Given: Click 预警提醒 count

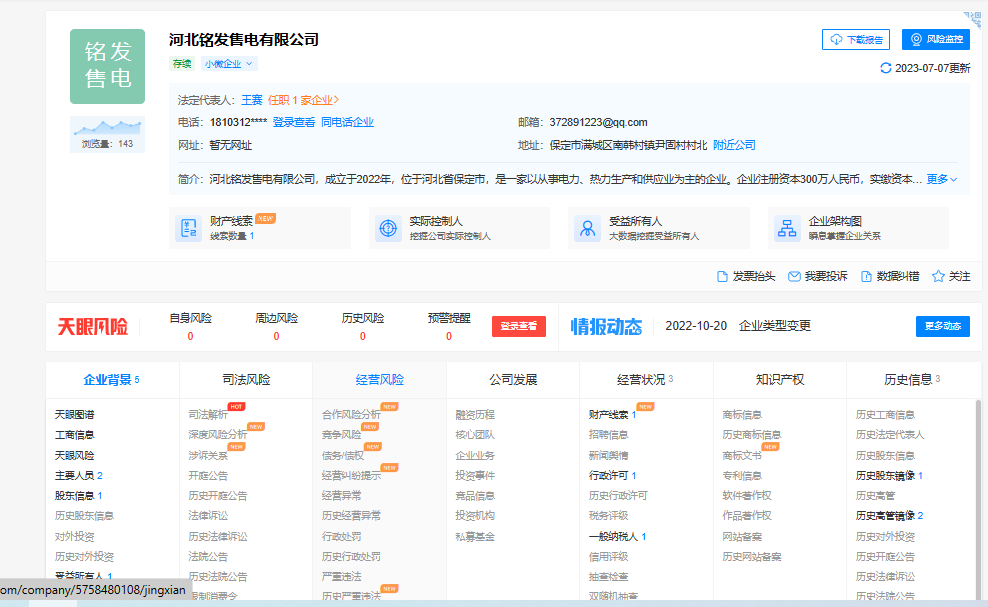Looking at the screenshot, I should coord(449,337).
